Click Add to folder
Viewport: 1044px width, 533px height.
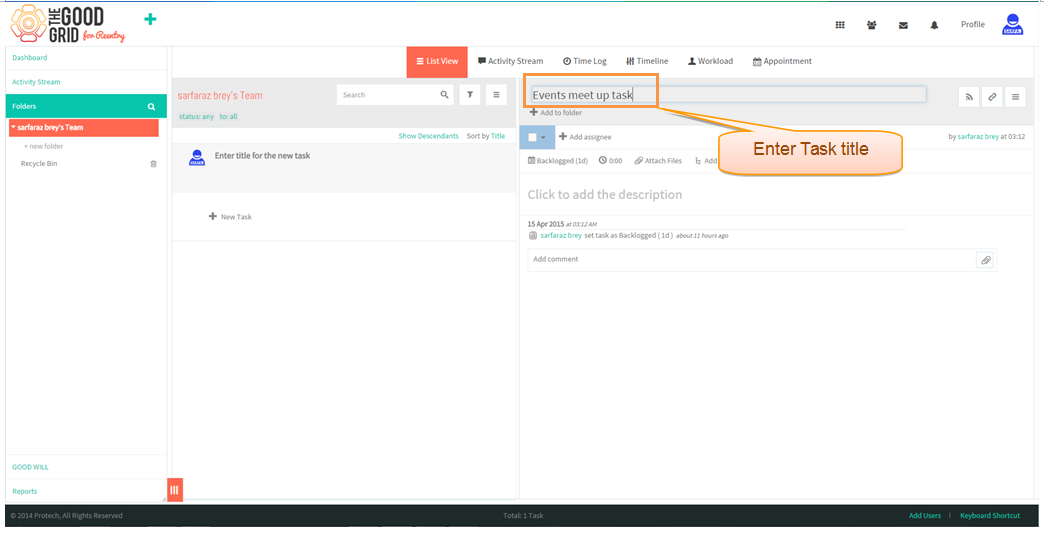[556, 112]
